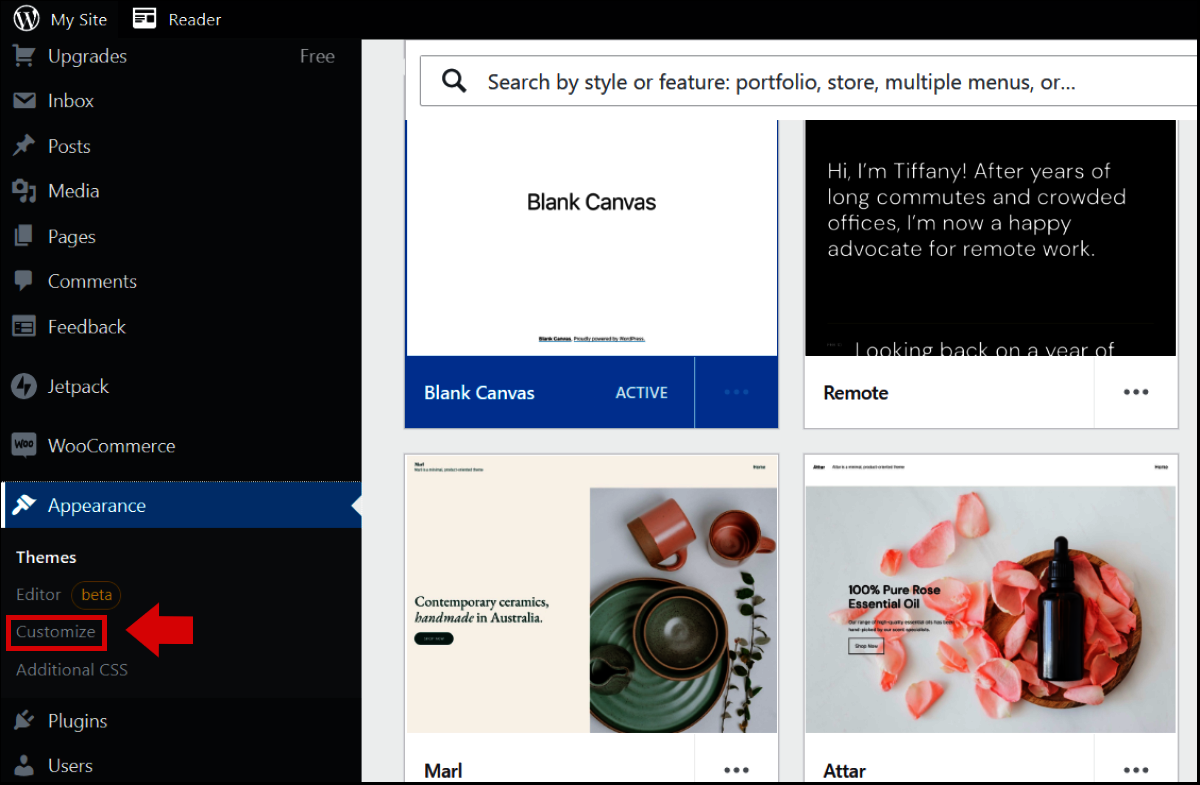Open the Media library icon
This screenshot has width=1200, height=785.
pos(24,191)
